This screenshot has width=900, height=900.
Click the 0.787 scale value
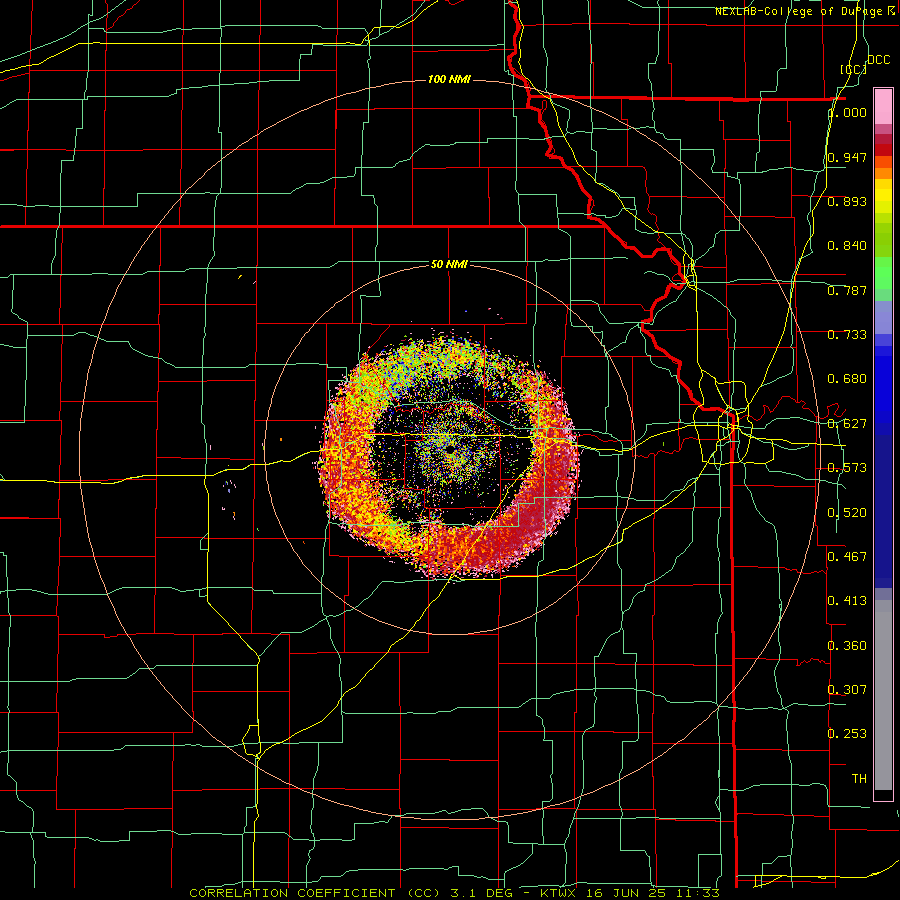pos(847,290)
